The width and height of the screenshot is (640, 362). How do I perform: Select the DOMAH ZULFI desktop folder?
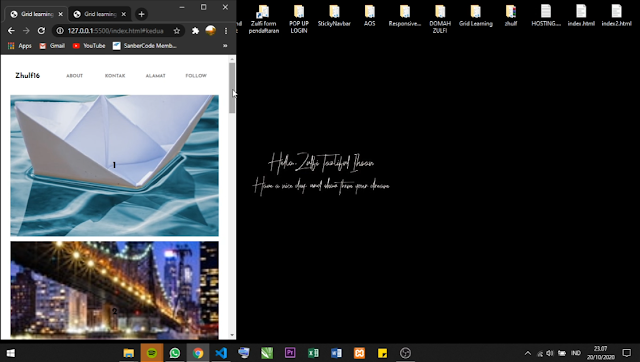coord(440,19)
